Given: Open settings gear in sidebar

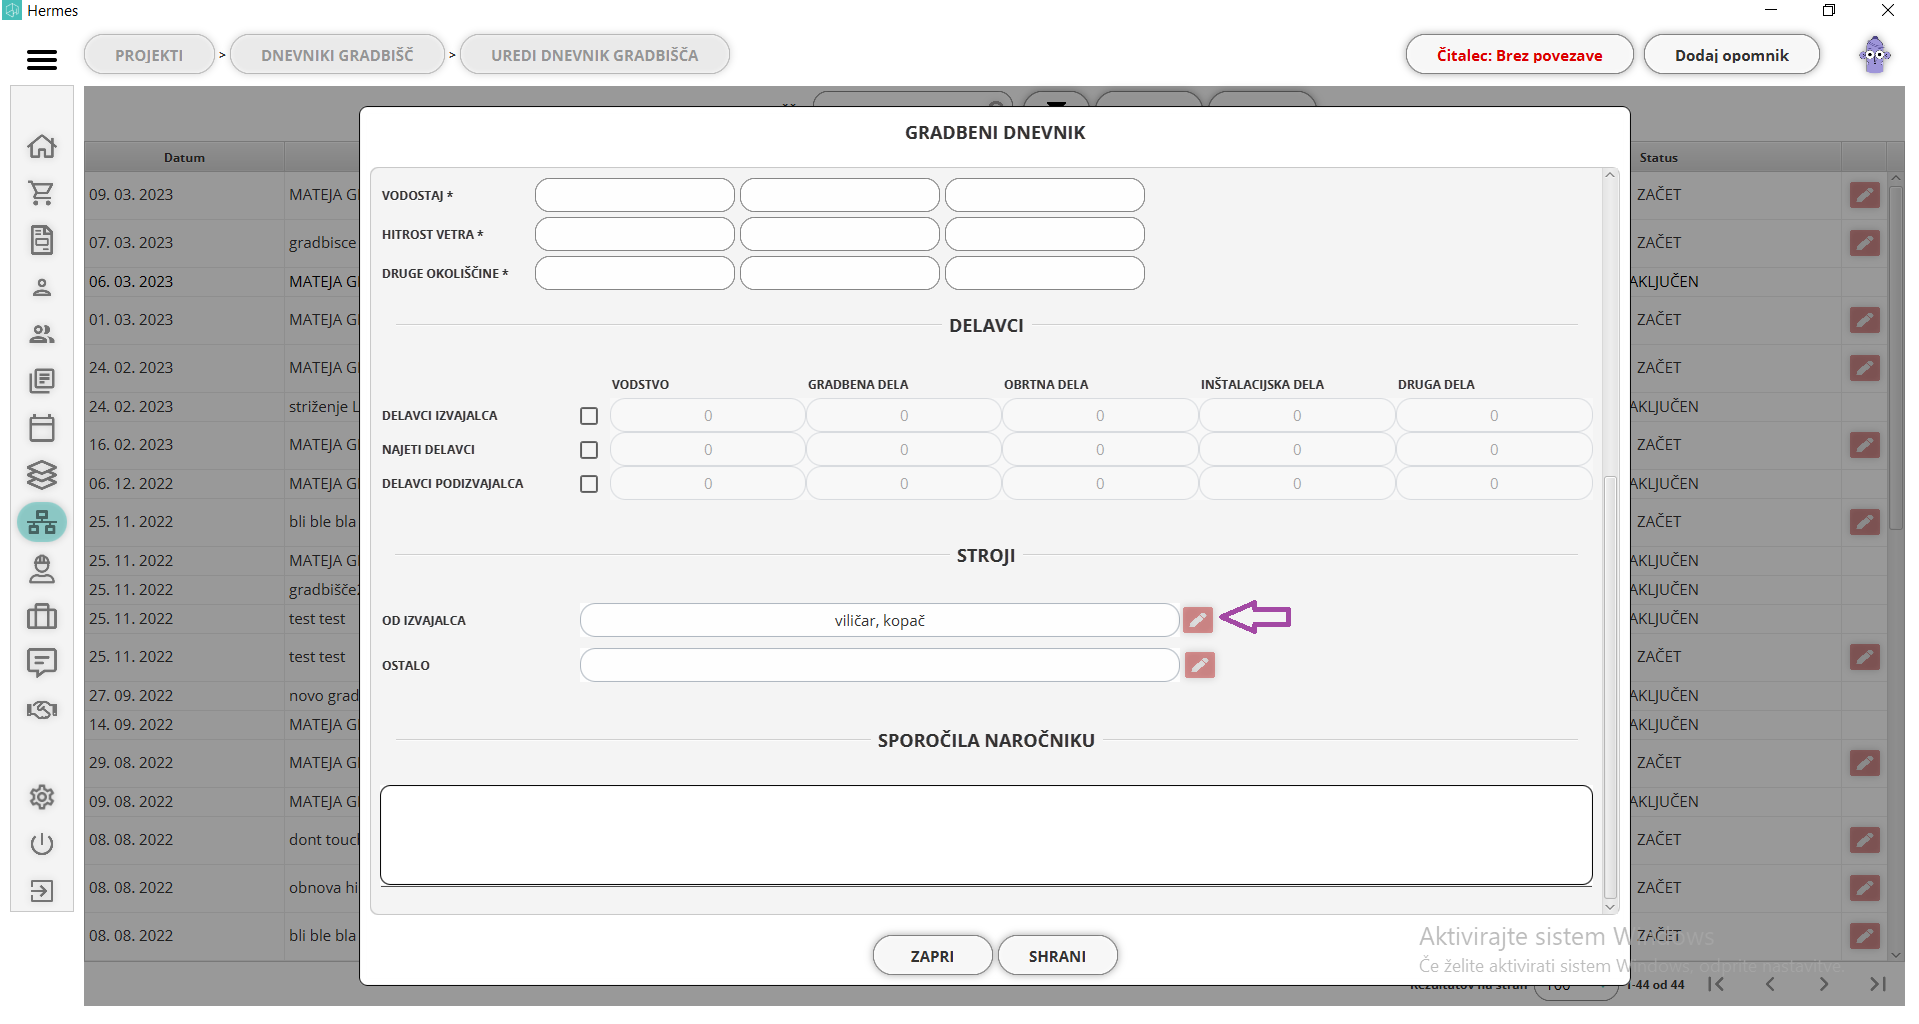Looking at the screenshot, I should (x=41, y=797).
